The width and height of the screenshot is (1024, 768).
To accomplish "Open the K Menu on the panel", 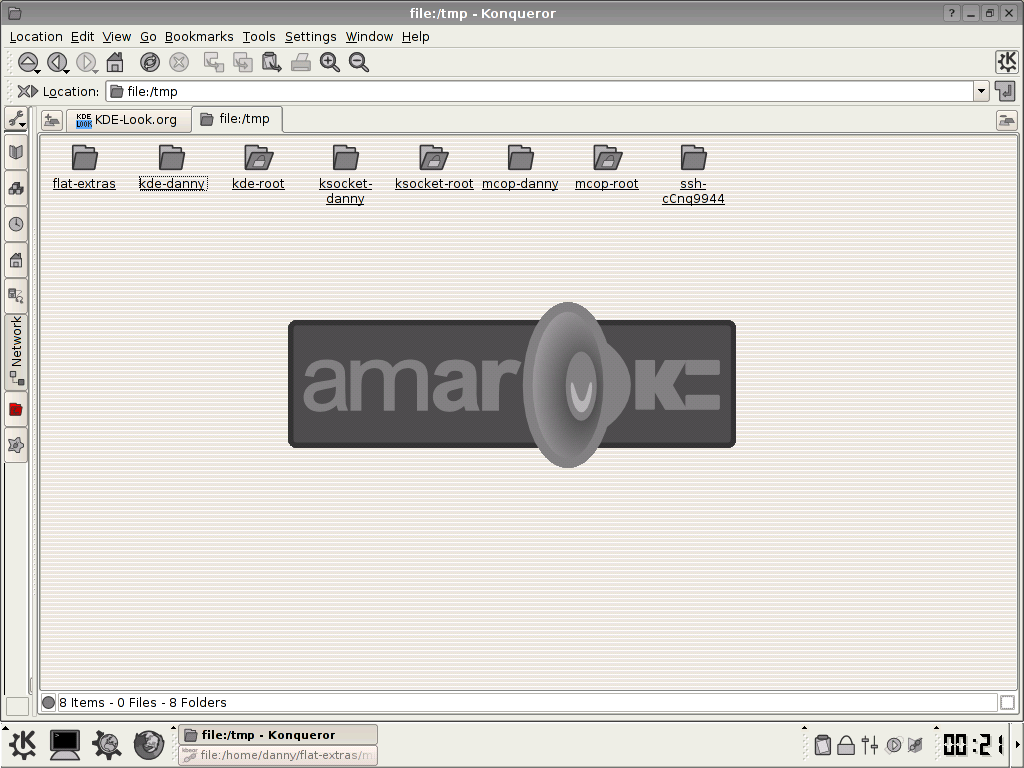I will (24, 744).
